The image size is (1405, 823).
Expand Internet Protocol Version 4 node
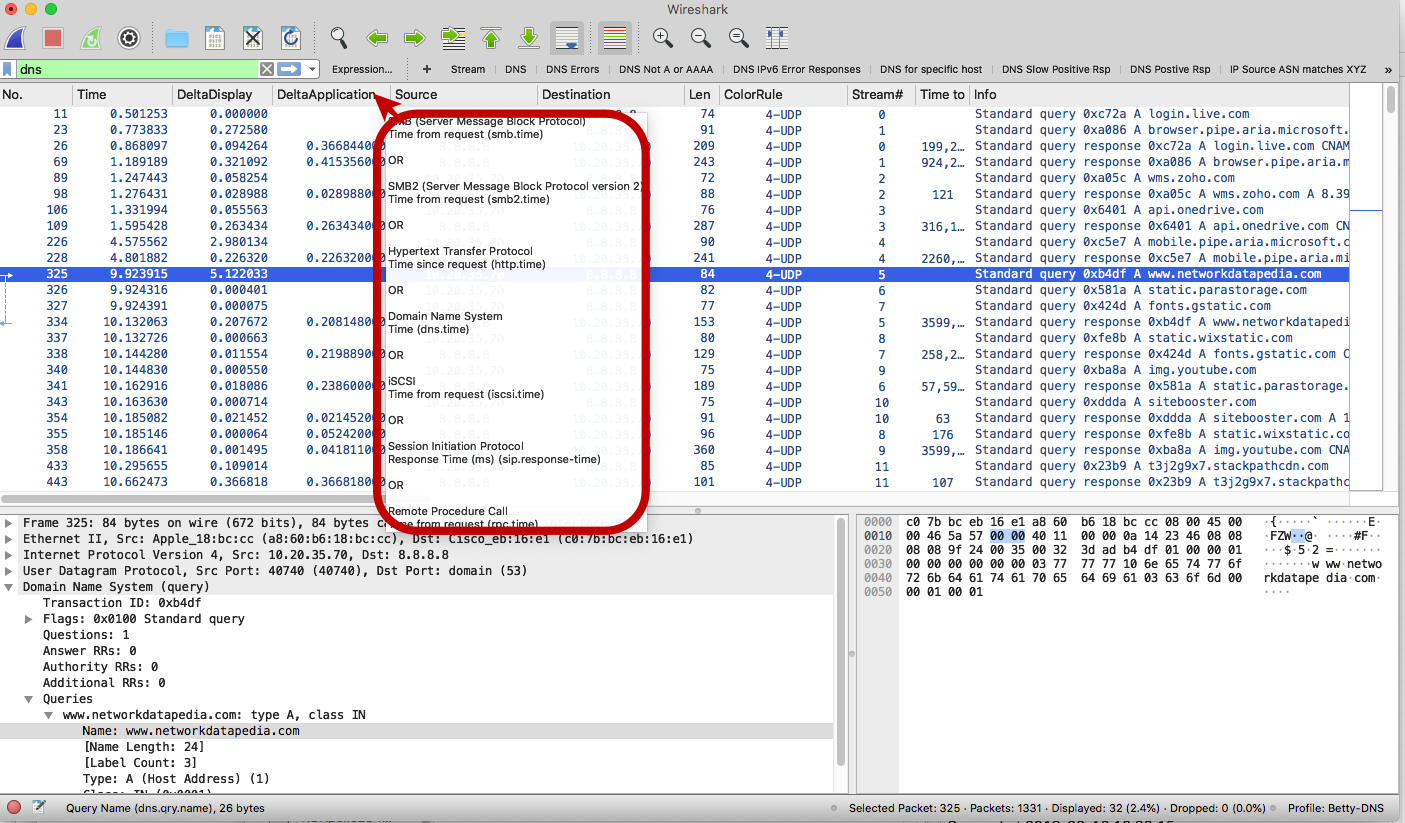(9, 555)
